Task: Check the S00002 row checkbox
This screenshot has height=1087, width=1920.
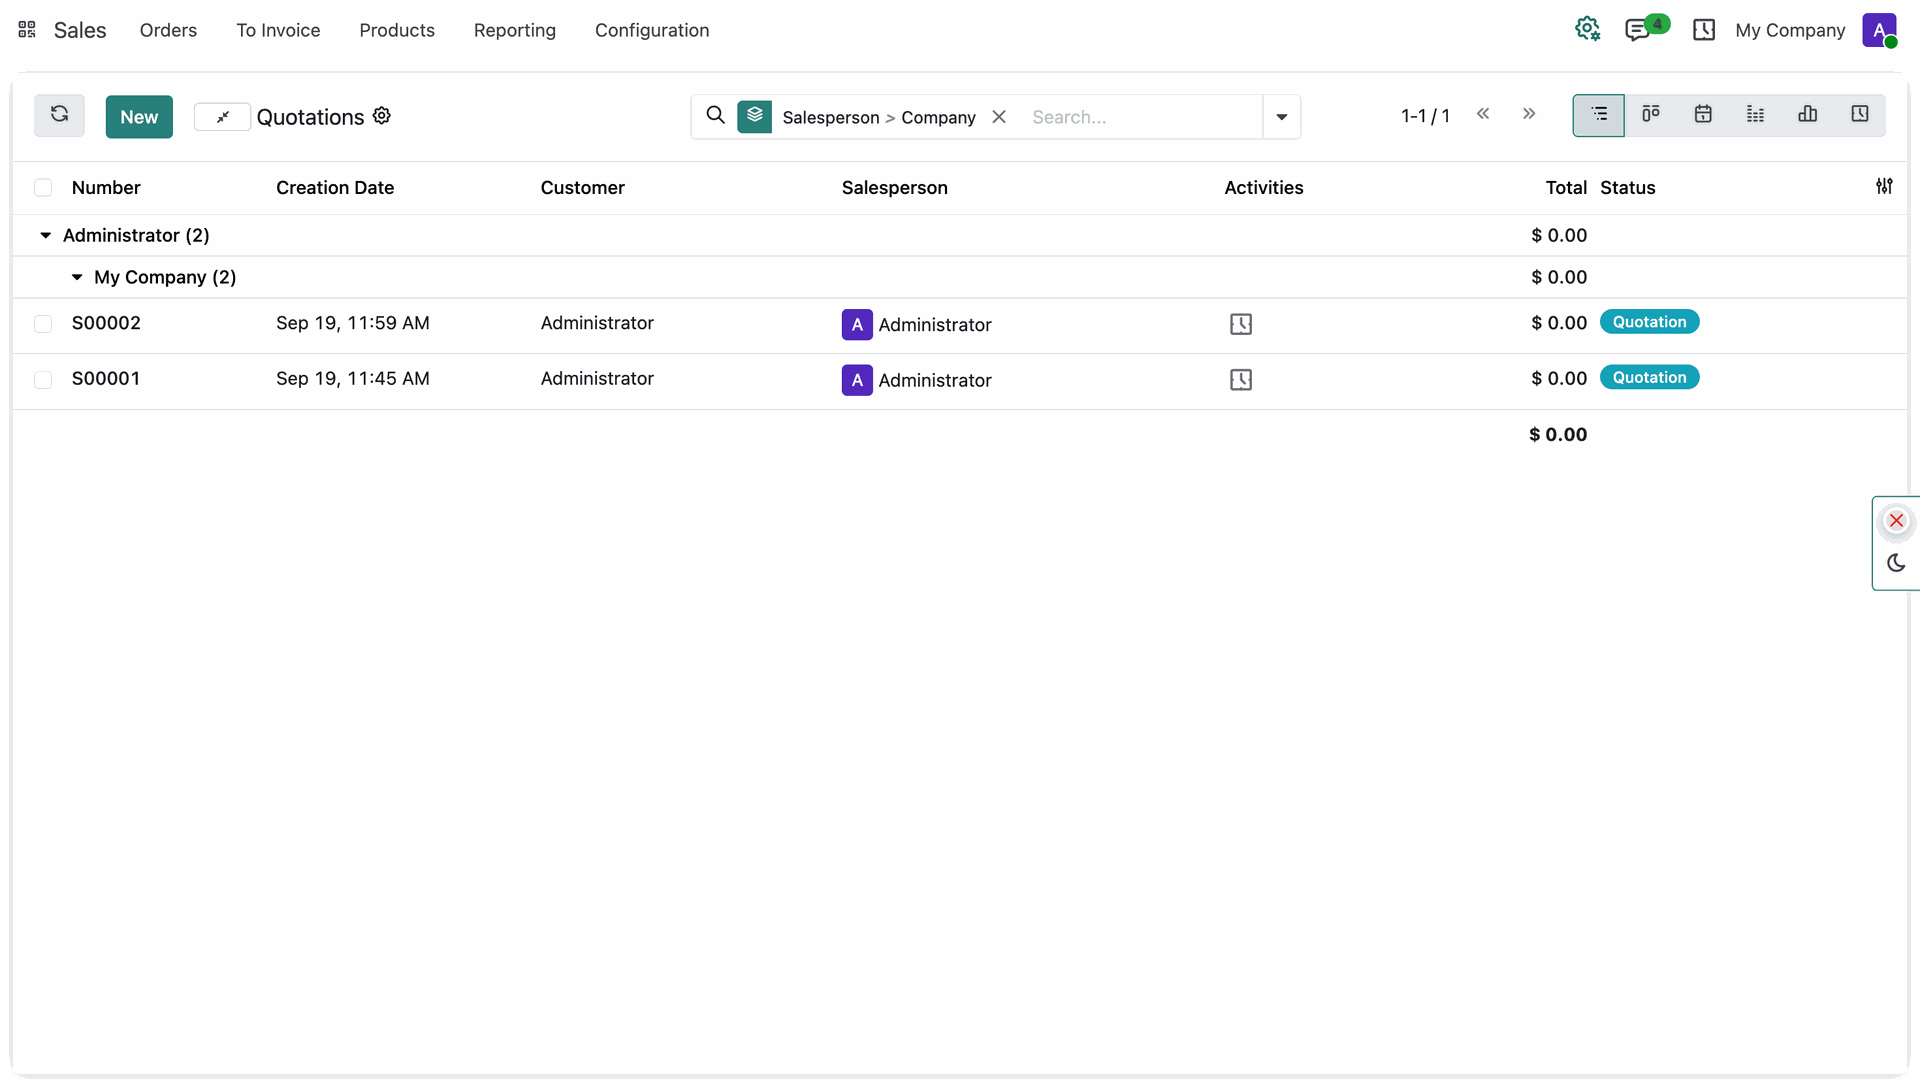Action: point(43,324)
